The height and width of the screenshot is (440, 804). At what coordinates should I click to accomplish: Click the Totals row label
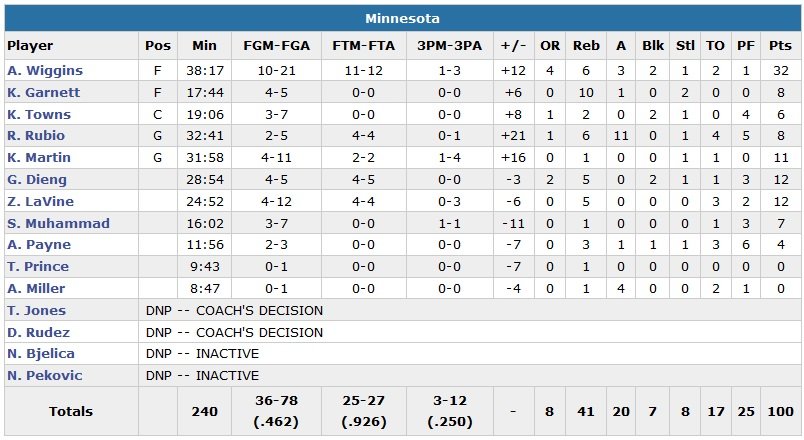click(71, 411)
